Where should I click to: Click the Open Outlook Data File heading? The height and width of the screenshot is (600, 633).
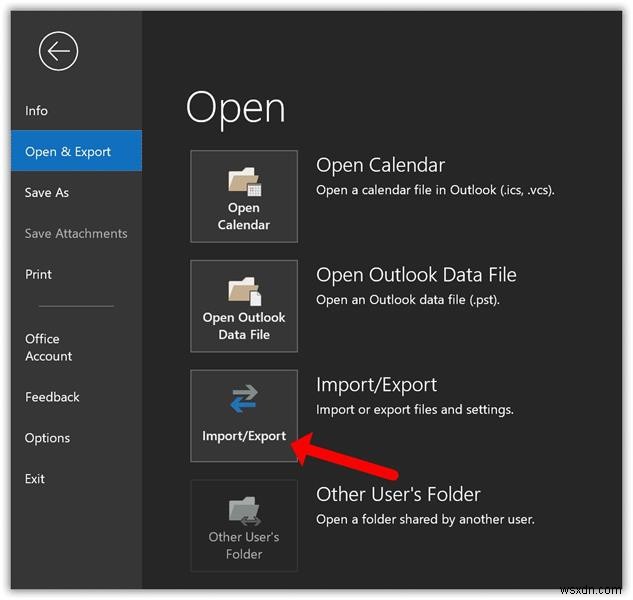tap(416, 275)
